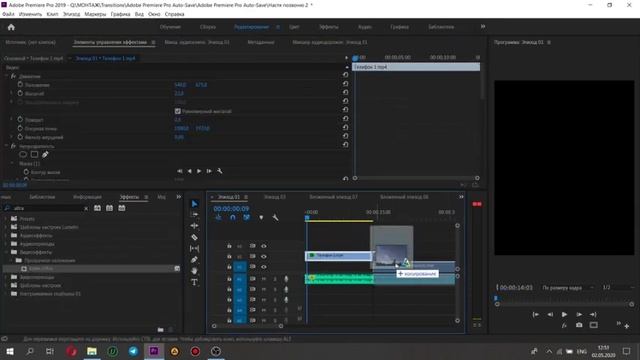Click the timeline horizontal zoom bar
Viewport: 640px width, 360px height.
(247, 326)
